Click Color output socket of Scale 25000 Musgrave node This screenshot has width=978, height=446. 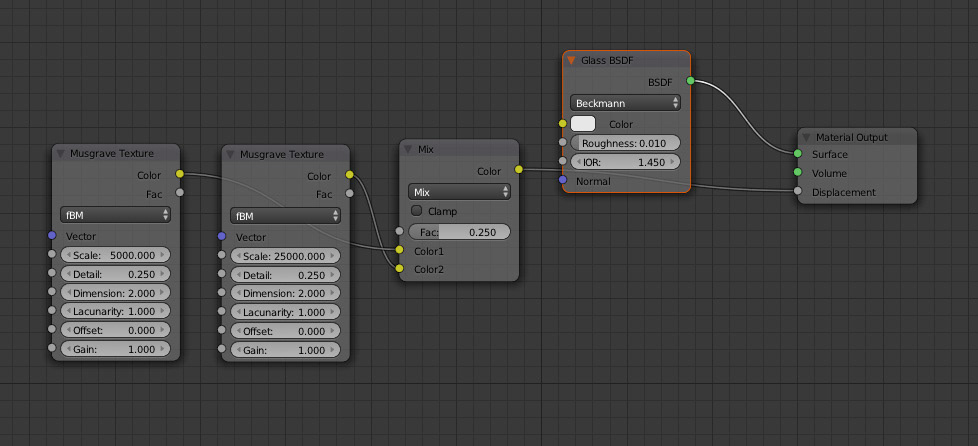click(349, 175)
